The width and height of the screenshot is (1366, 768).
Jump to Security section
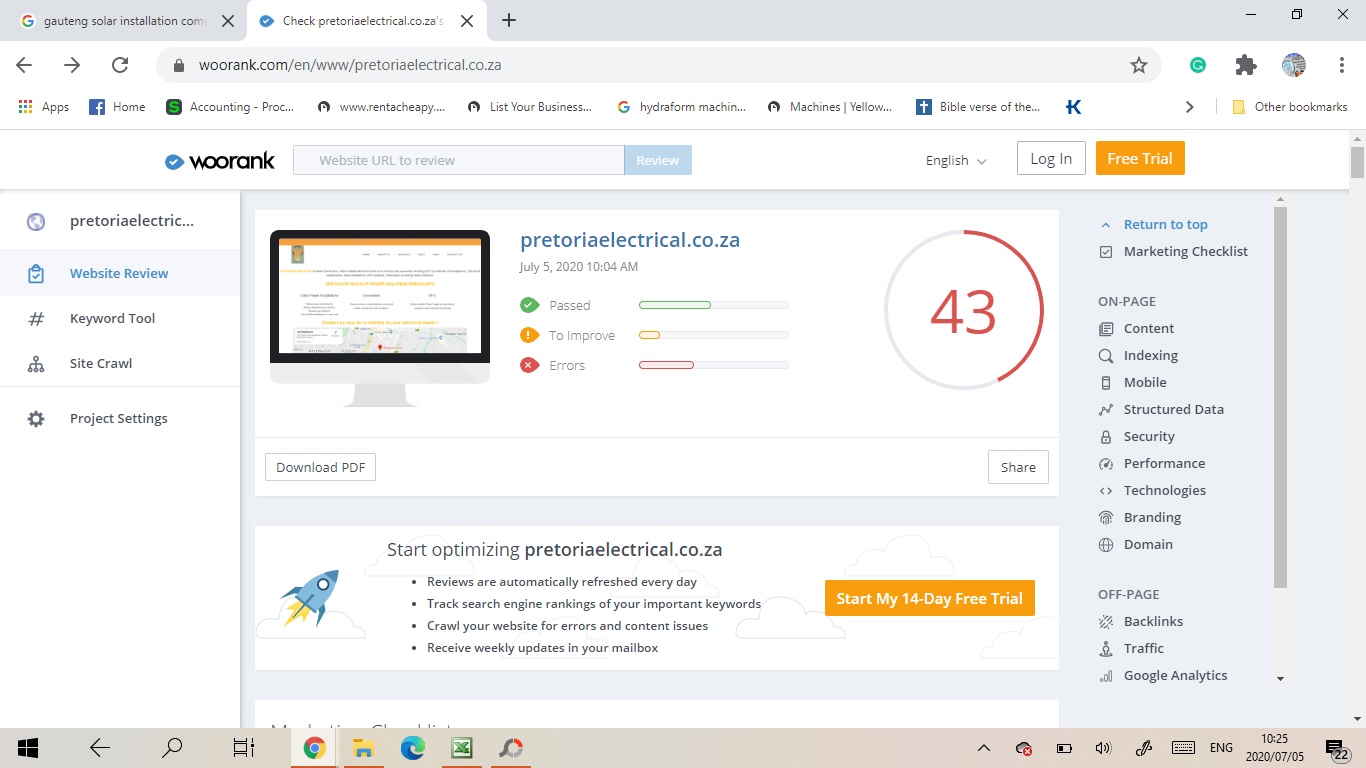click(x=1148, y=436)
